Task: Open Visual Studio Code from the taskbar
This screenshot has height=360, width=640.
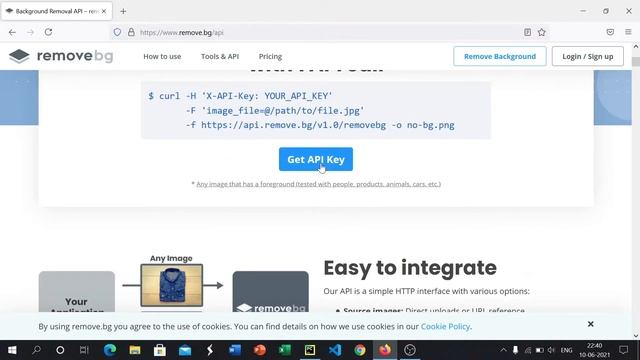Action: coord(335,350)
